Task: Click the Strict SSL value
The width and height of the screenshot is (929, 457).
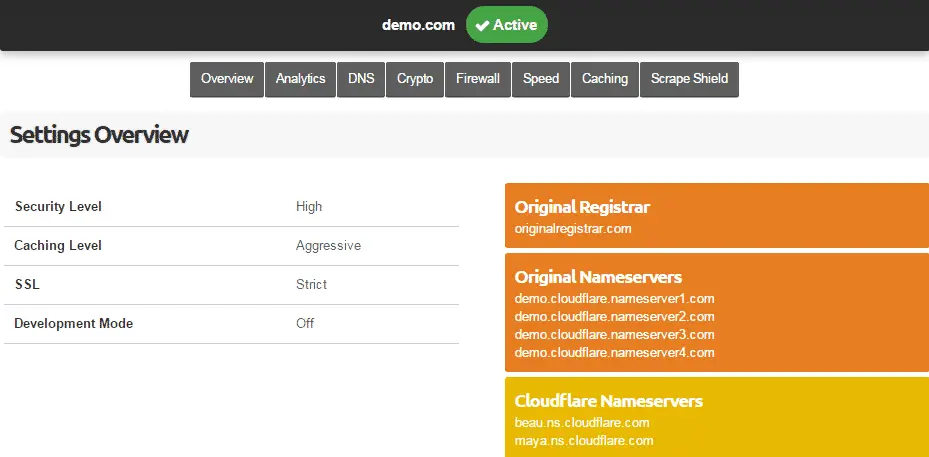Action: [311, 285]
